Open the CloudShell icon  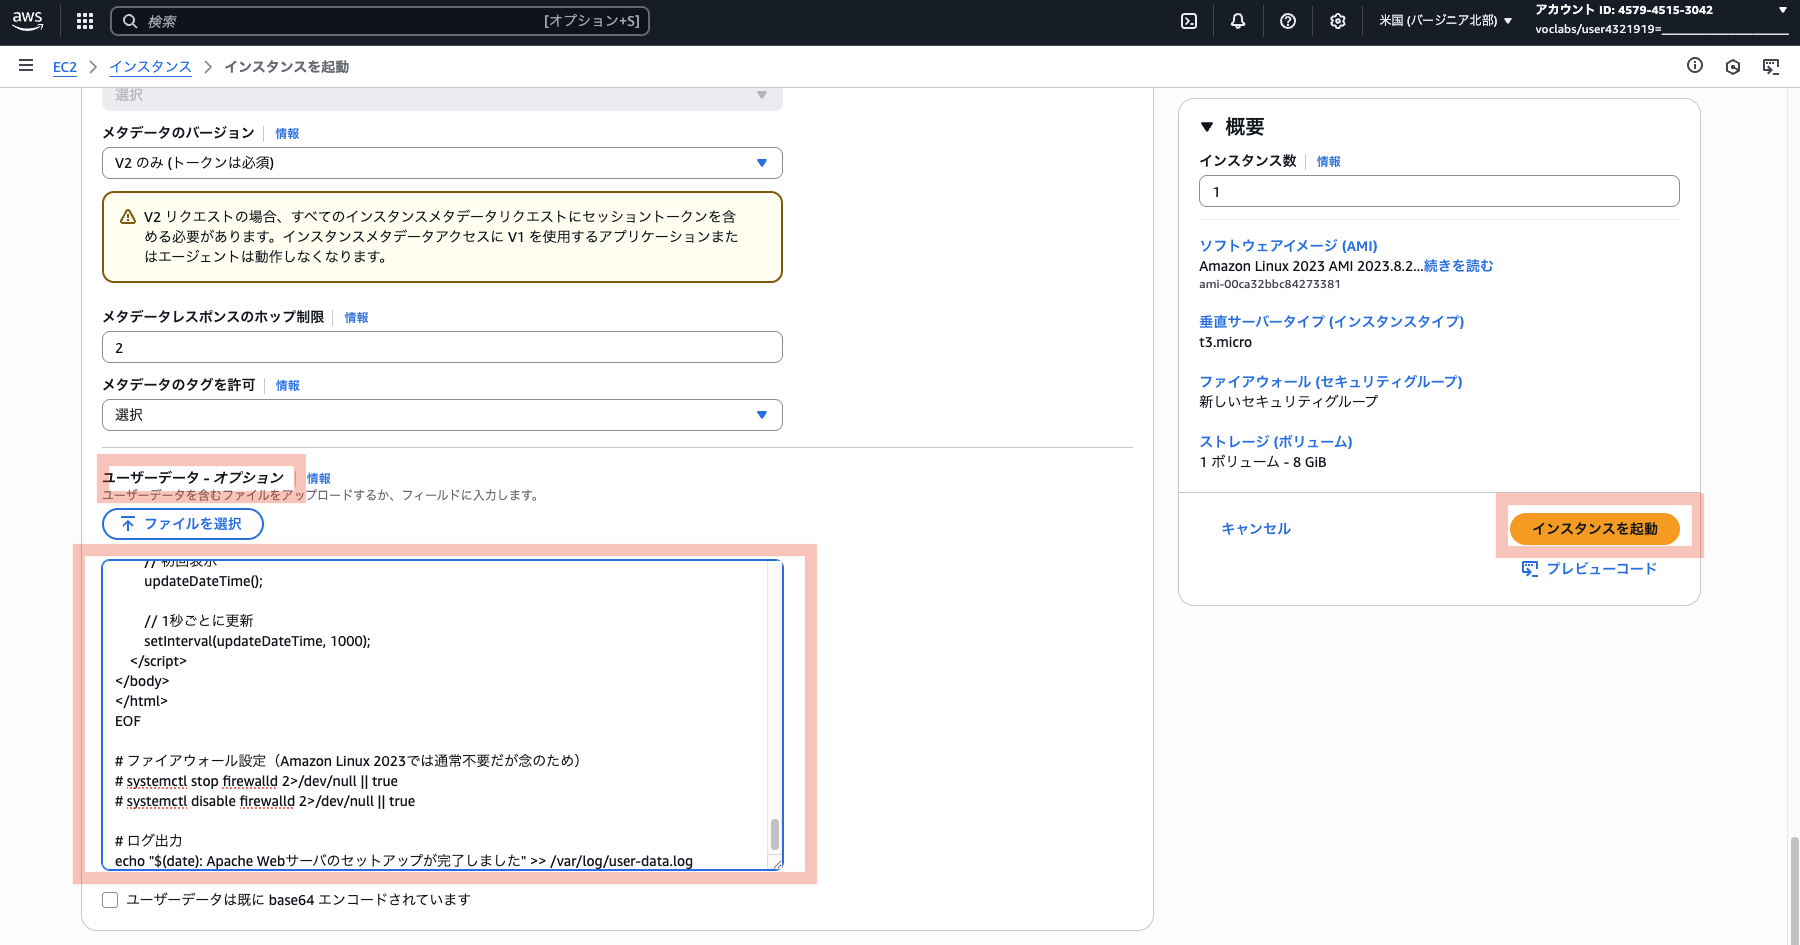pos(1189,21)
